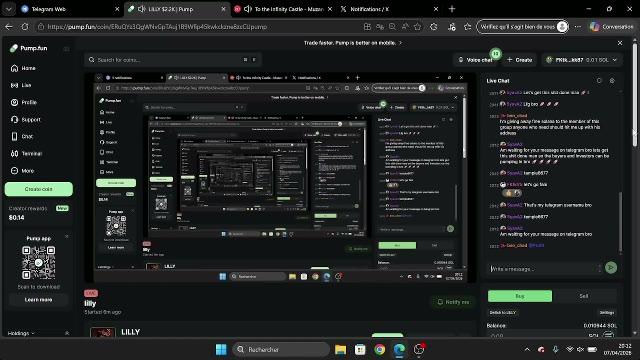Refresh the current page

pyautogui.click(x=25, y=27)
